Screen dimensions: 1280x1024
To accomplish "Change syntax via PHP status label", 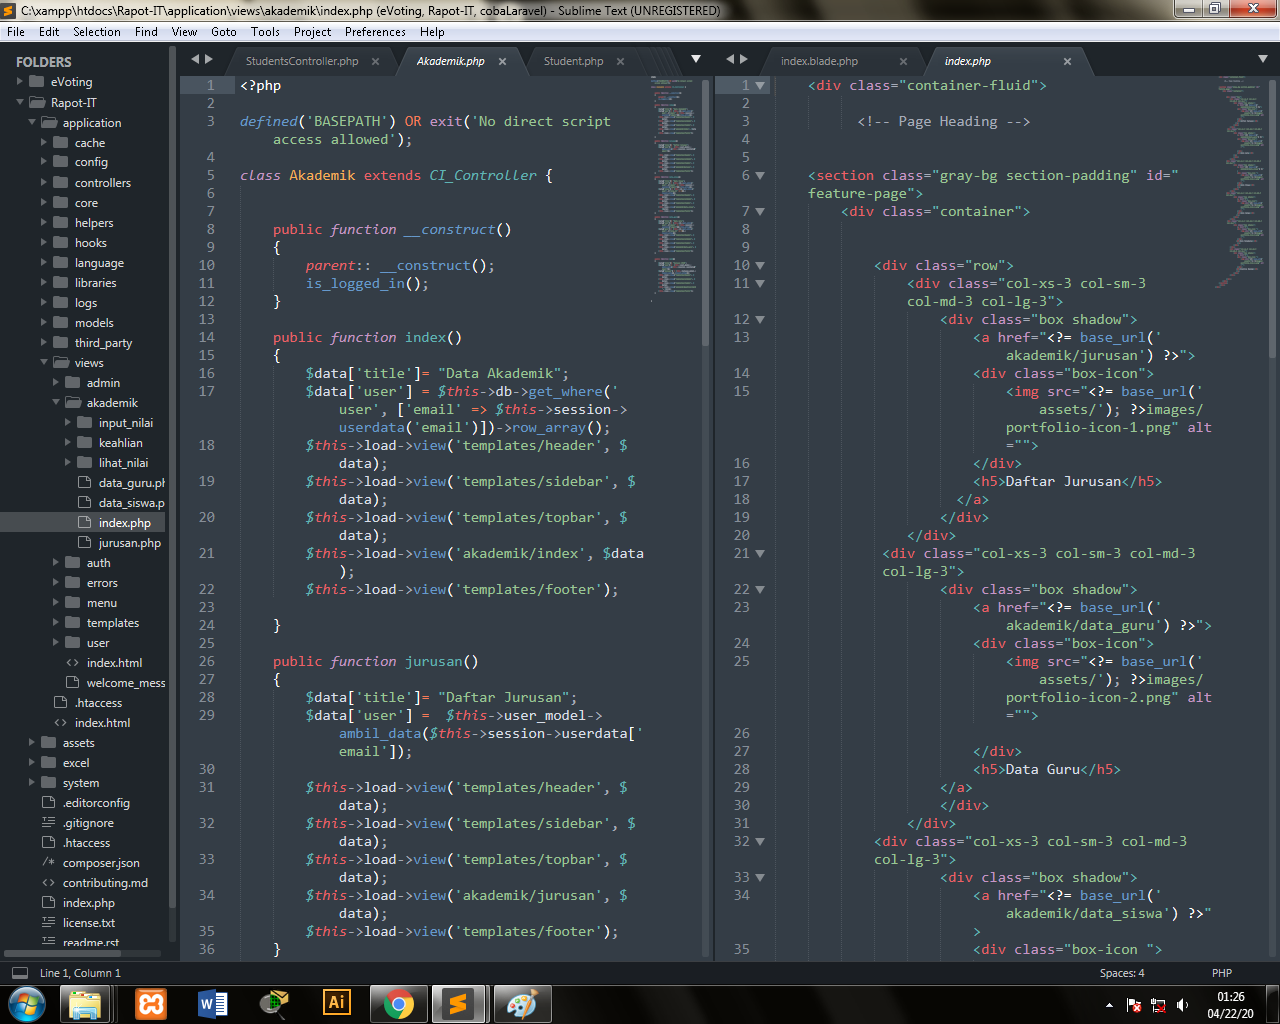I will click(x=1221, y=973).
